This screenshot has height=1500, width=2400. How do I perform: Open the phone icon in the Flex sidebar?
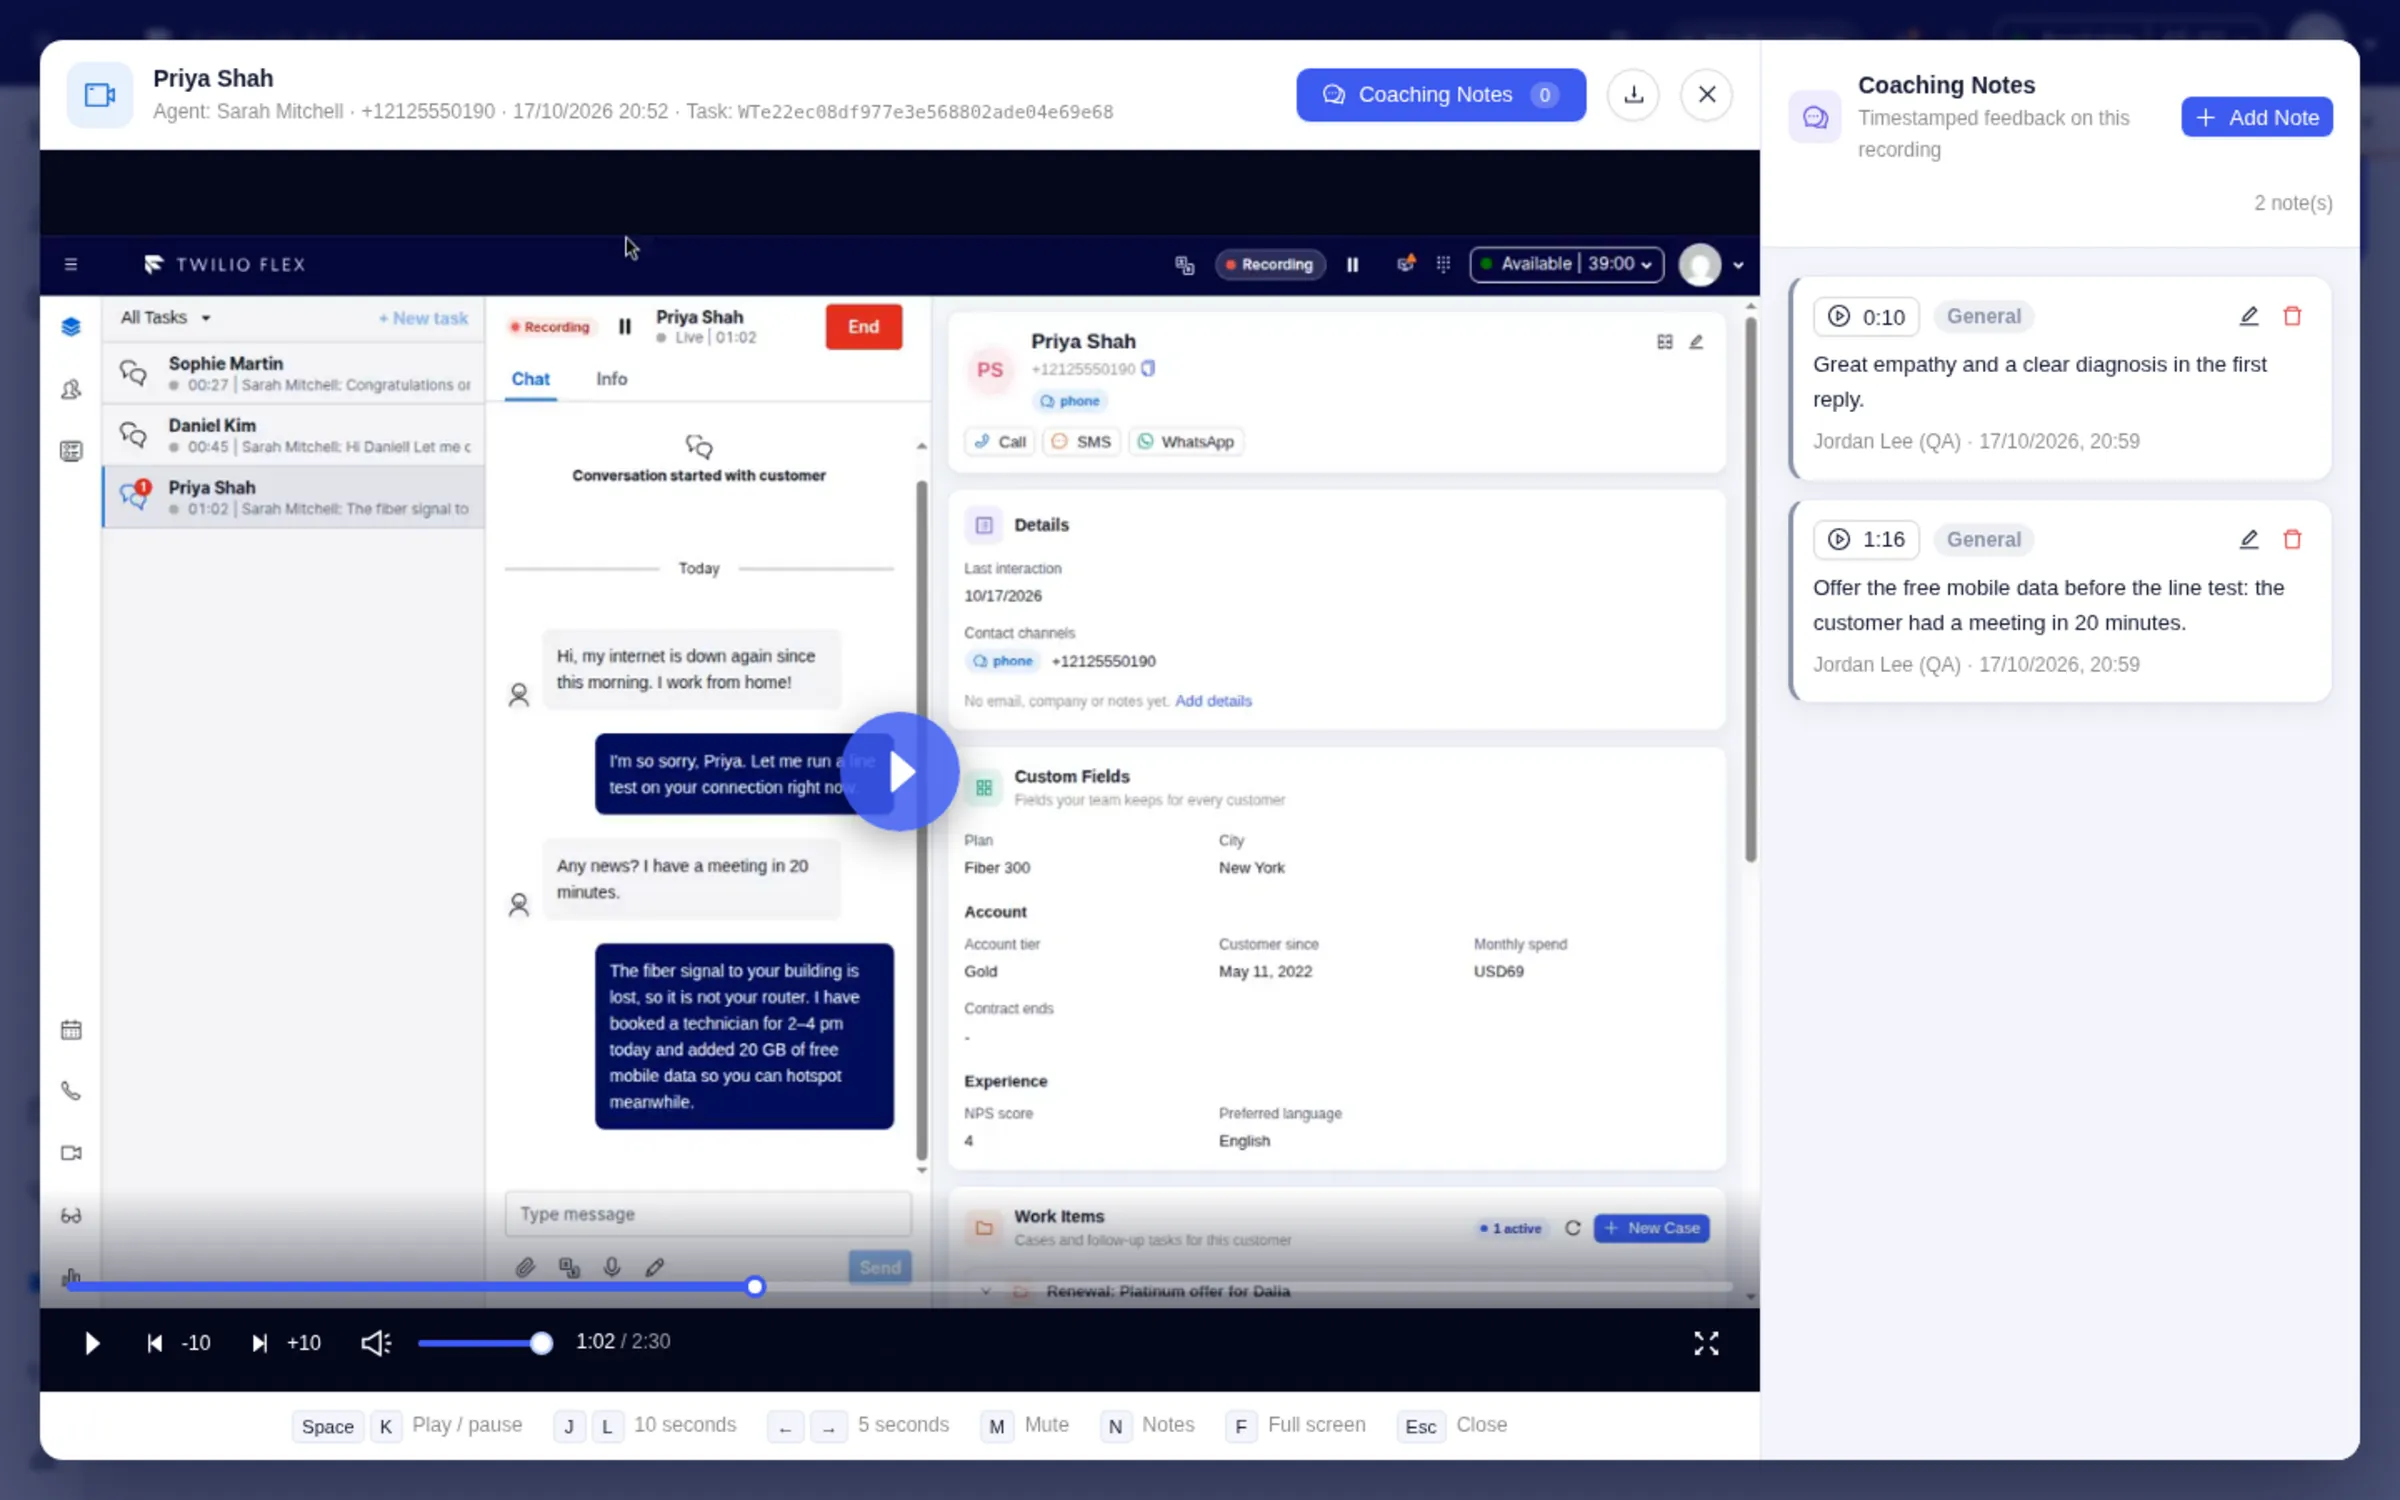click(x=71, y=1091)
